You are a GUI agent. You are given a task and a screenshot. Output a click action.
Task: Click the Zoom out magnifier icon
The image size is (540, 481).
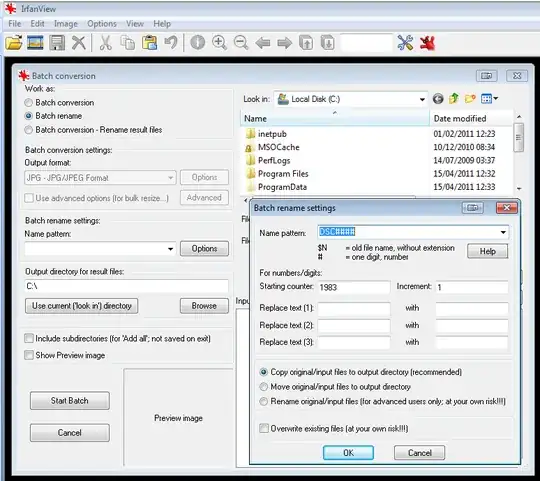click(x=241, y=43)
